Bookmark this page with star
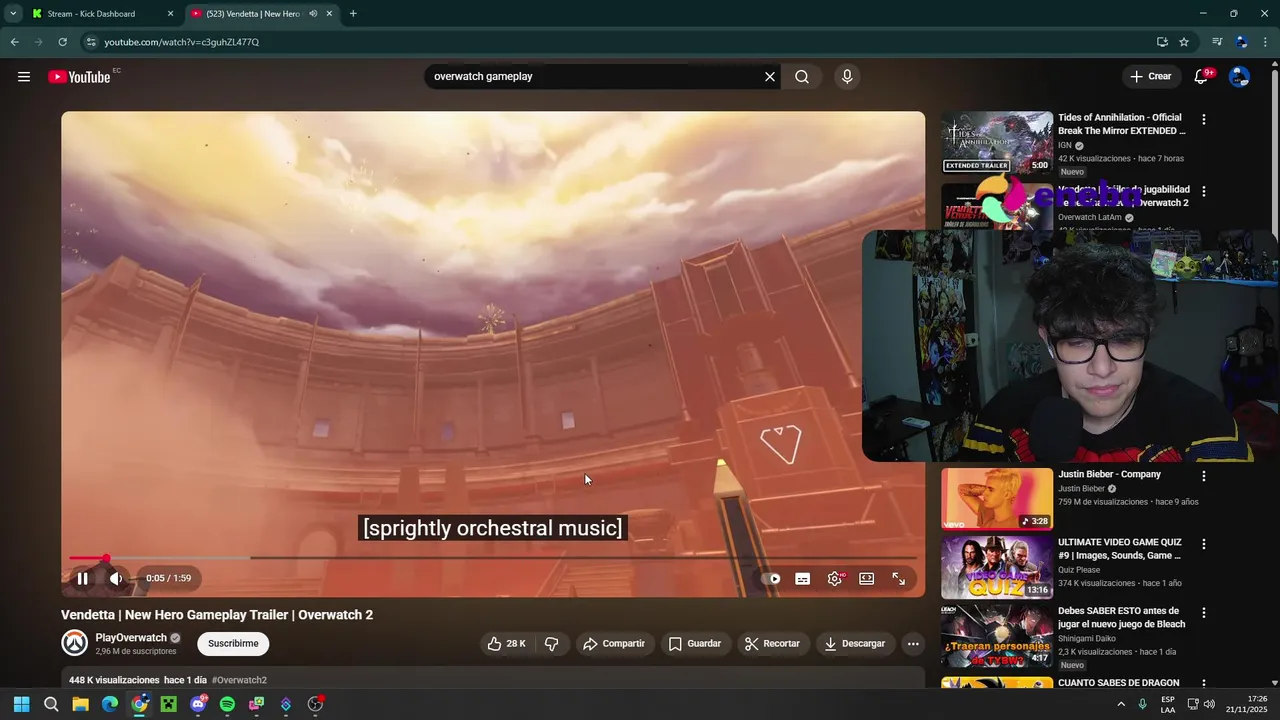Viewport: 1280px width, 720px height. tap(1184, 42)
